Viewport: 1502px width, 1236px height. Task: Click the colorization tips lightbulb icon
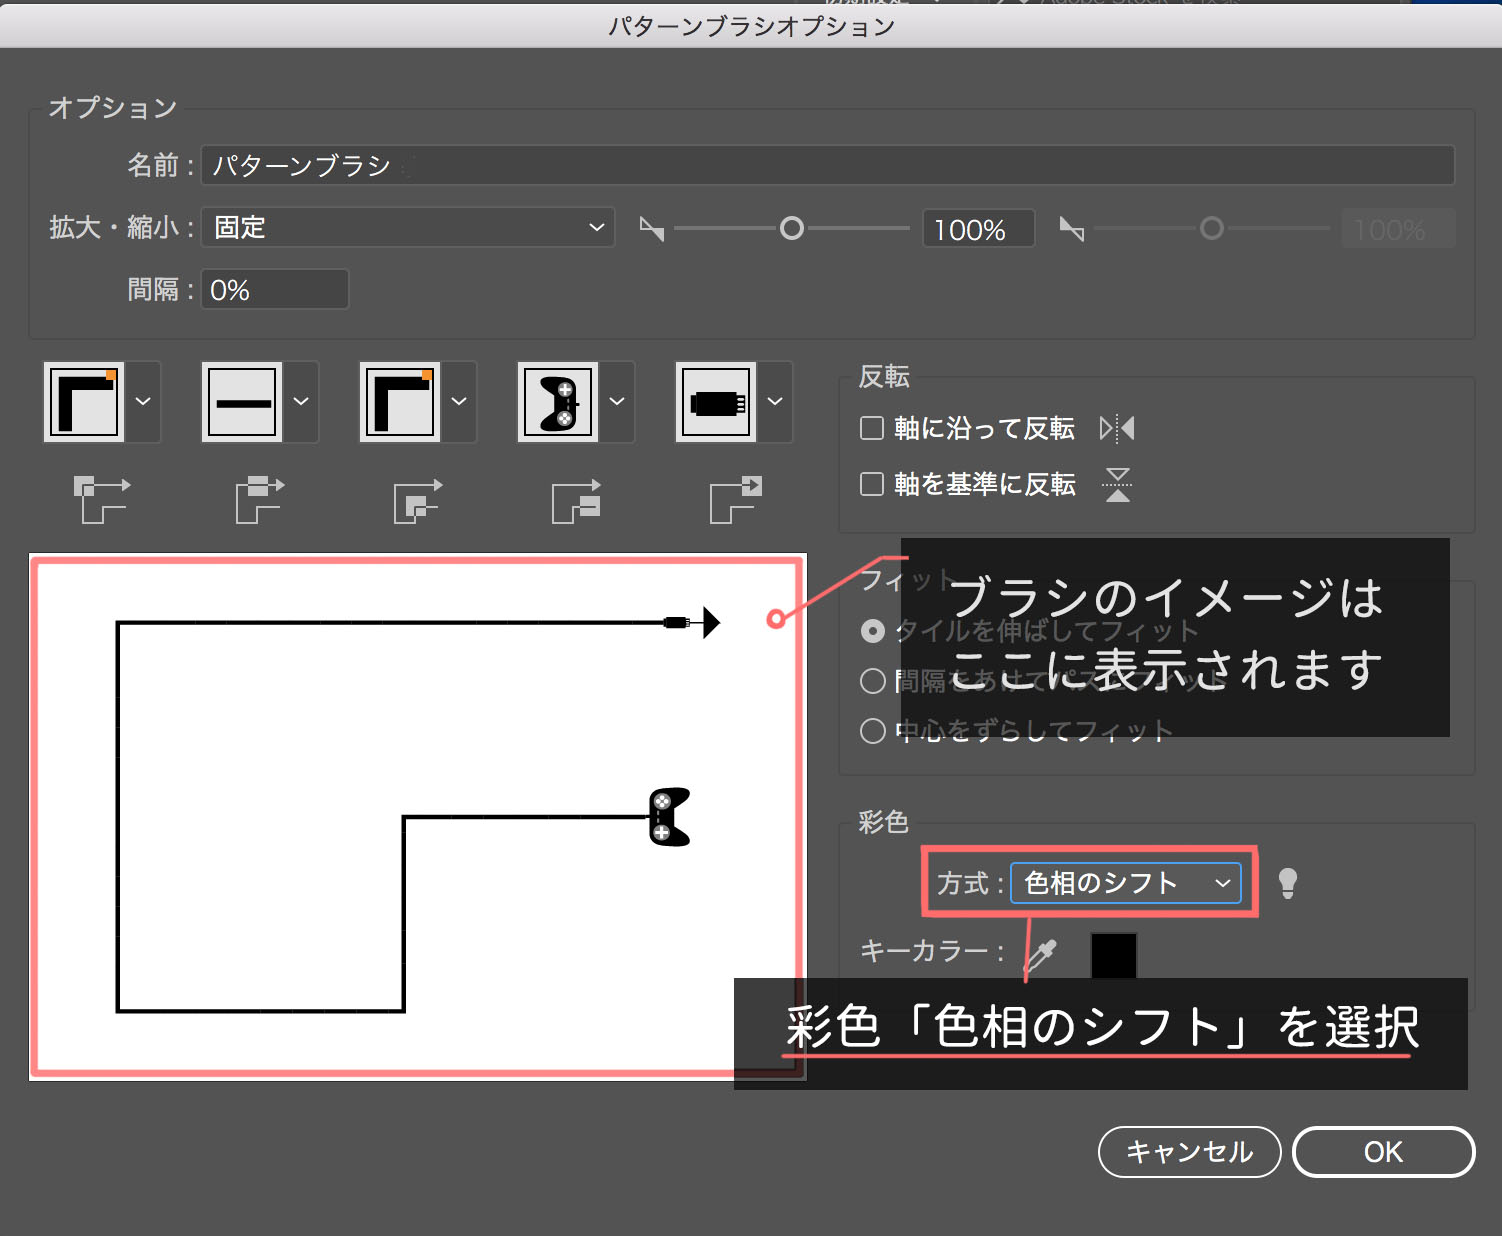click(1288, 883)
